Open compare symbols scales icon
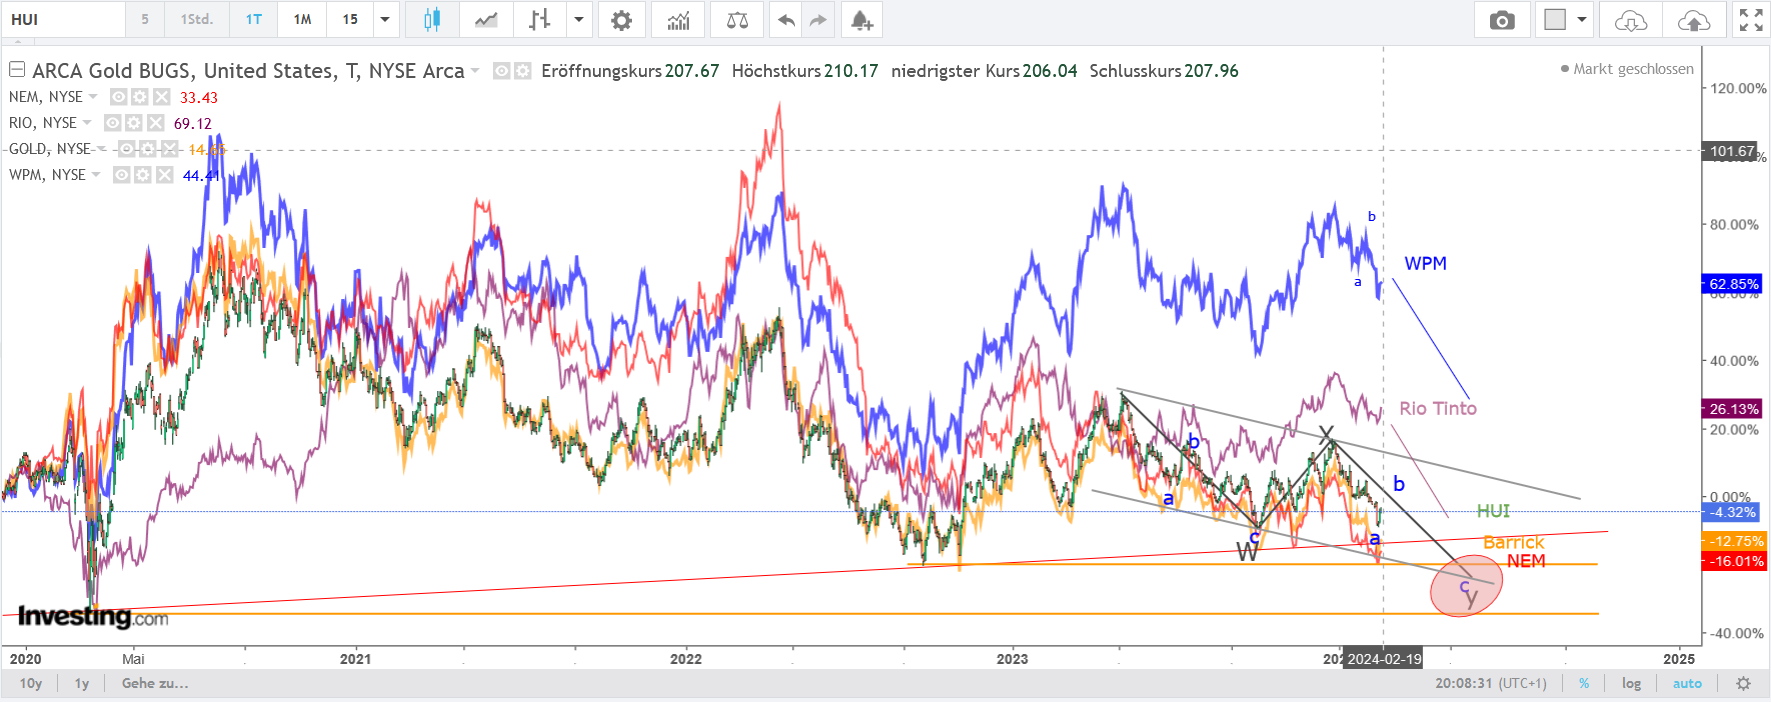This screenshot has width=1771, height=702. click(x=737, y=20)
